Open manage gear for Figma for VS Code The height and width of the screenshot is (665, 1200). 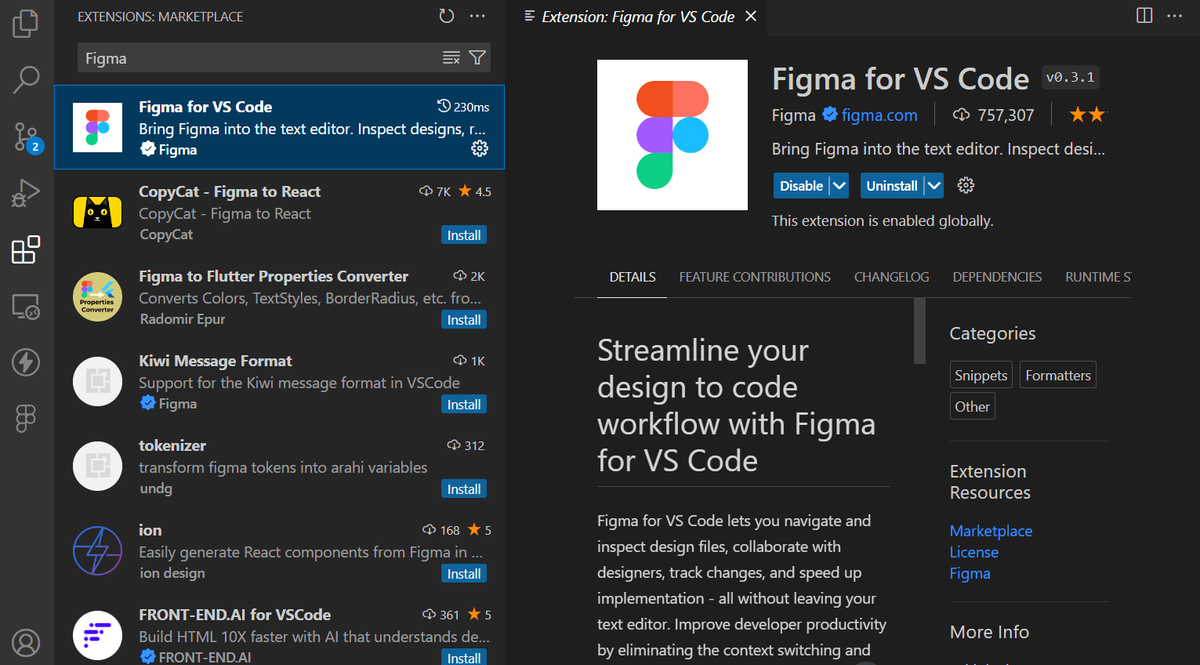pos(479,149)
